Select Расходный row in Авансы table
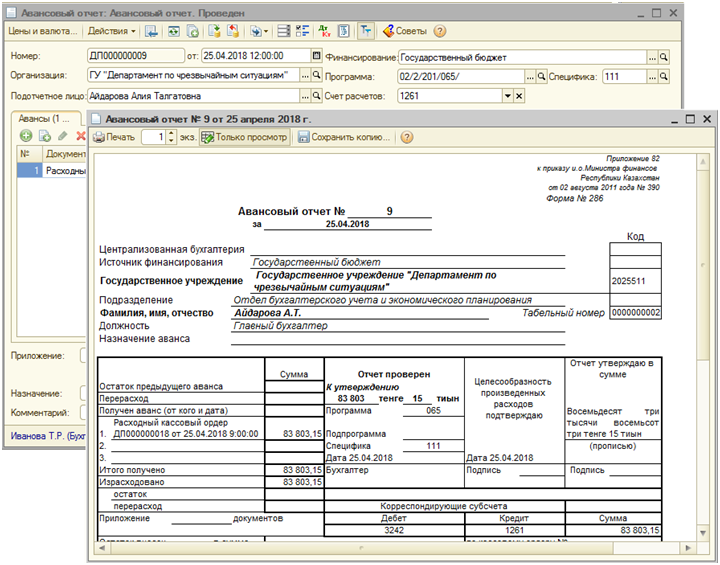This screenshot has height=565, width=720. click(67, 171)
